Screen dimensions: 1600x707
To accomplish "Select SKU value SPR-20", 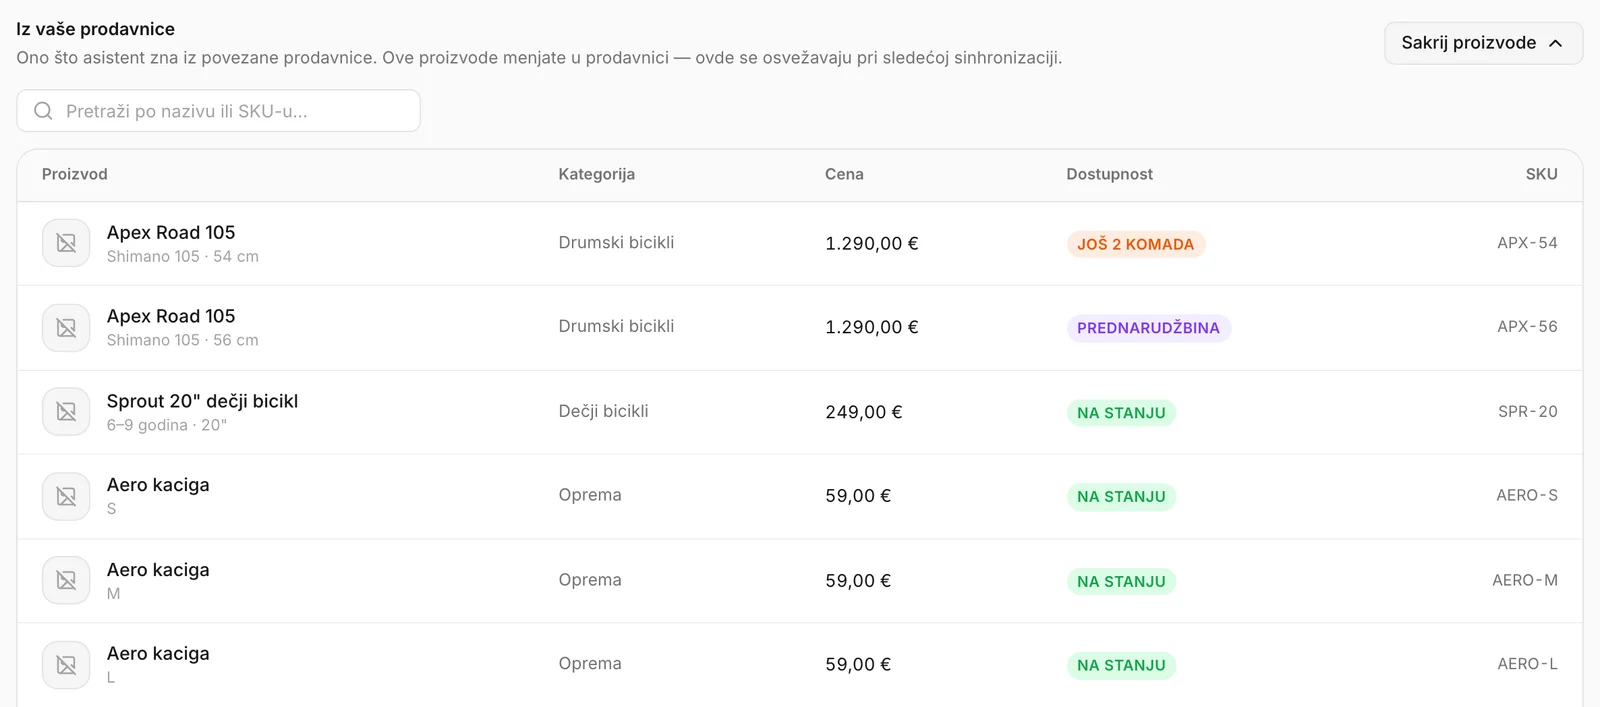I will pyautogui.click(x=1528, y=412).
